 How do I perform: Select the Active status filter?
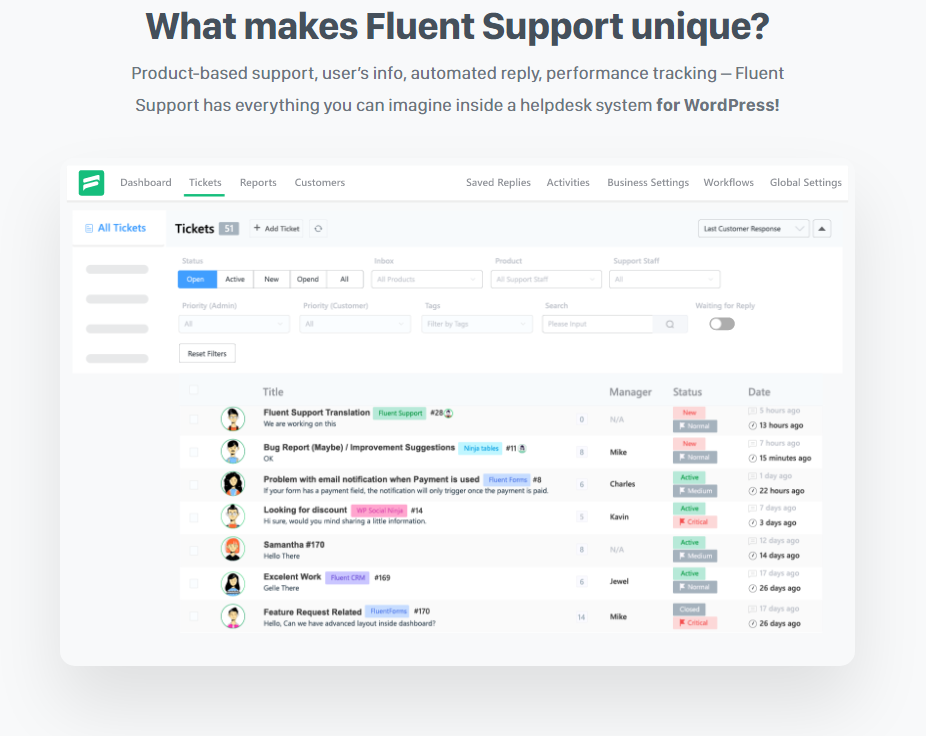click(x=235, y=280)
